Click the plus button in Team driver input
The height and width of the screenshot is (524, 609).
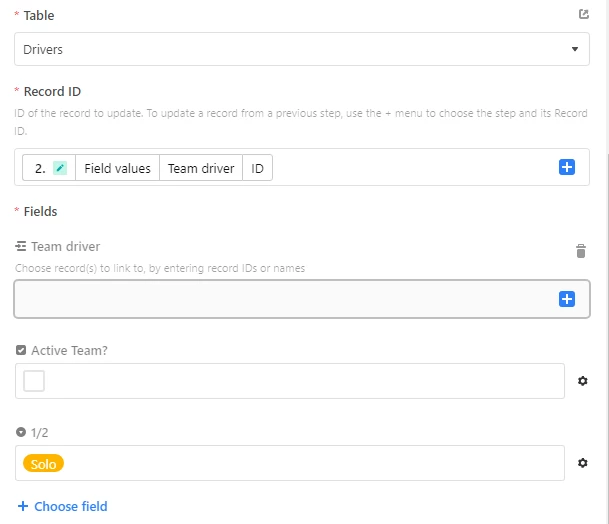point(567,299)
